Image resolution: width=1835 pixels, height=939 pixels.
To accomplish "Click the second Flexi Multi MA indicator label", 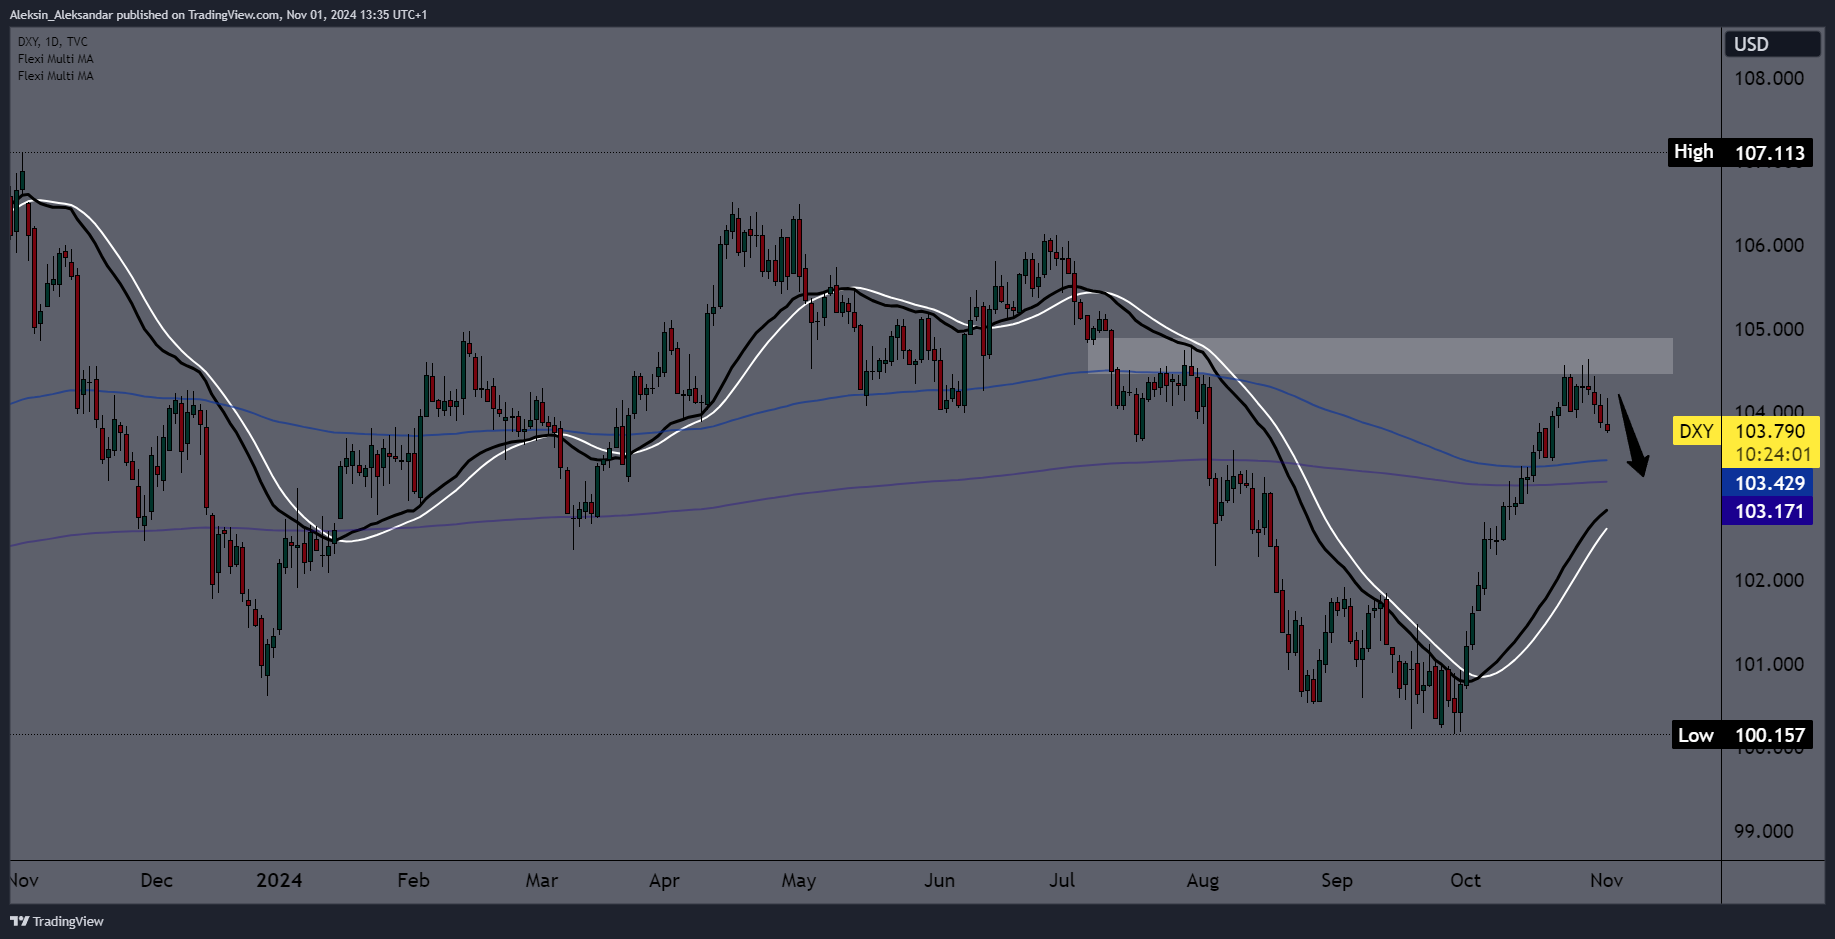I will tap(56, 76).
